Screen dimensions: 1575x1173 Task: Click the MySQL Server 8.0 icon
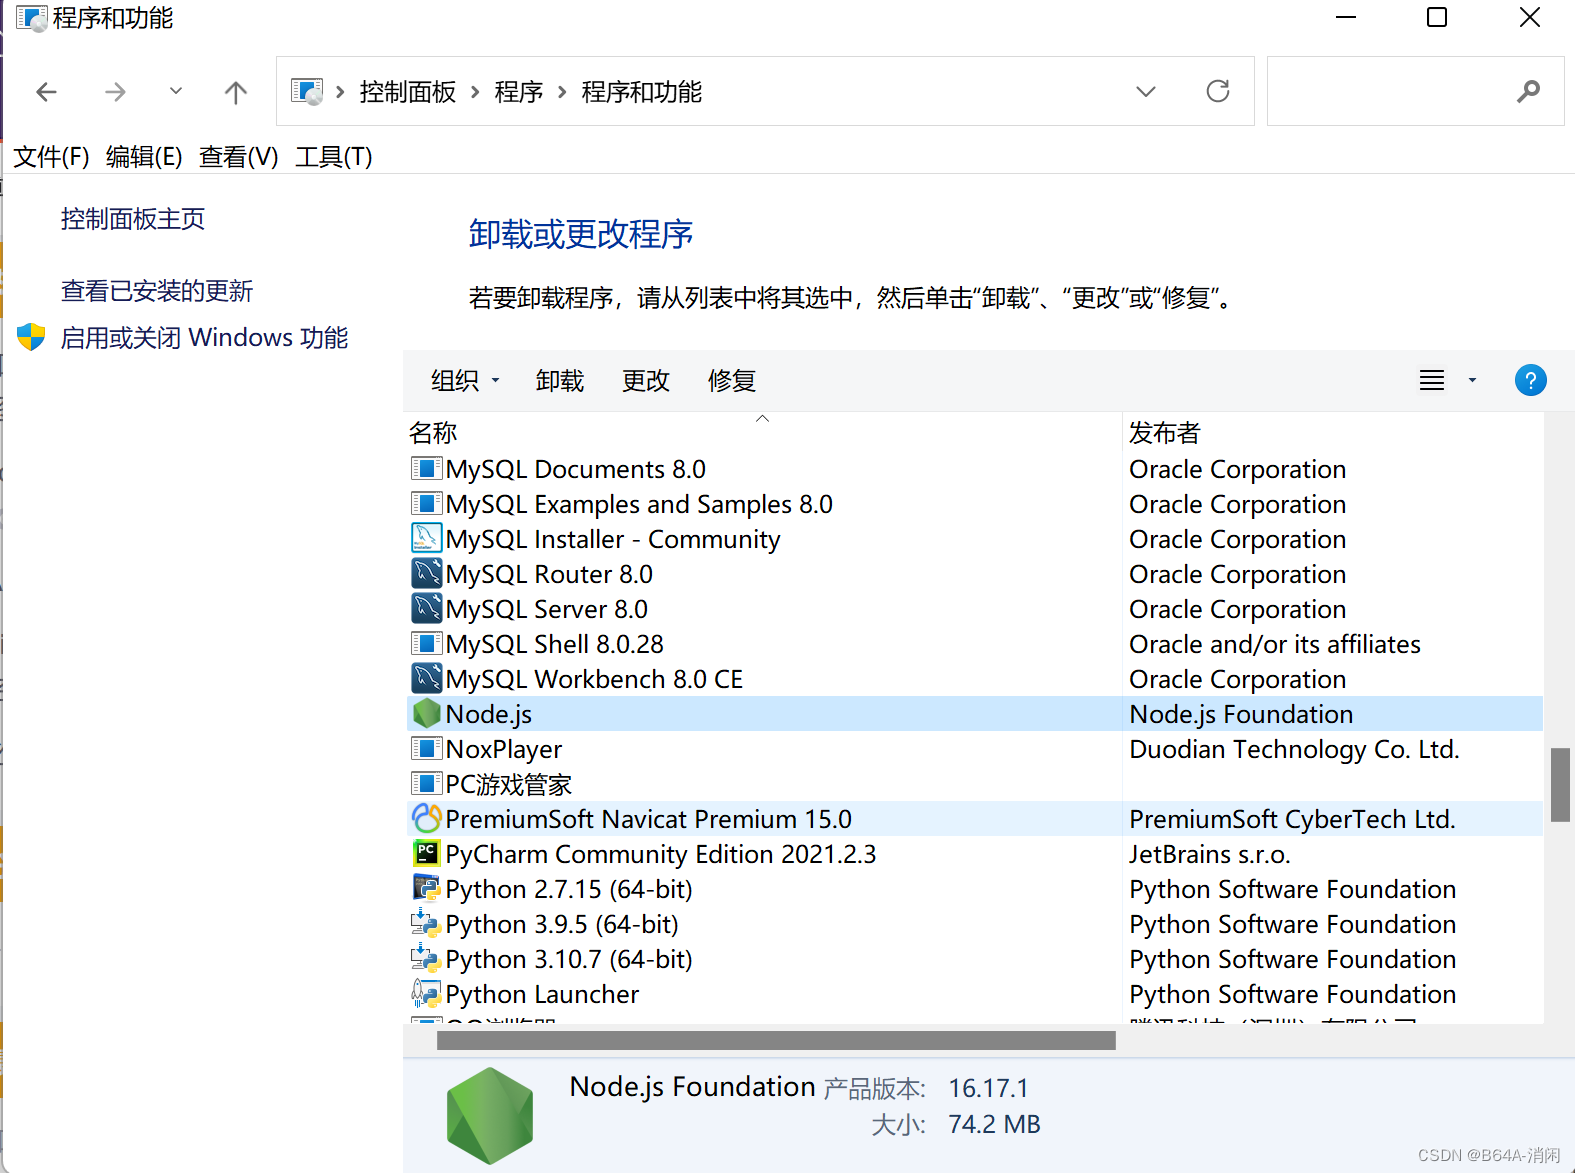(426, 609)
